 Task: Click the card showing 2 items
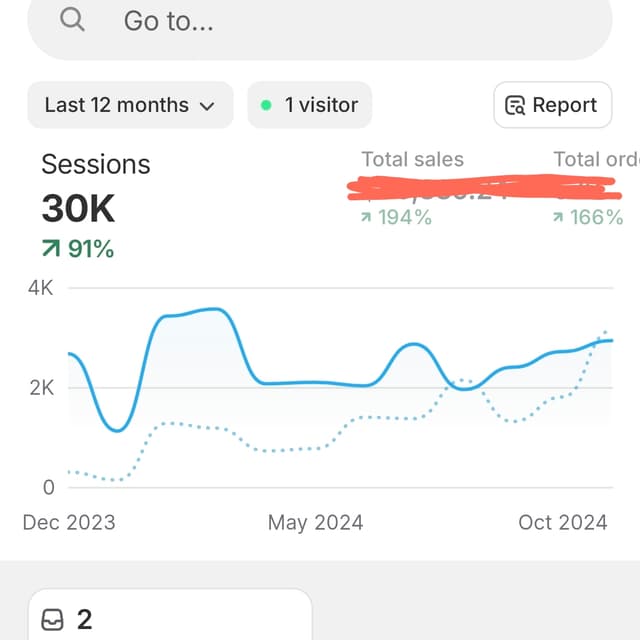170,615
